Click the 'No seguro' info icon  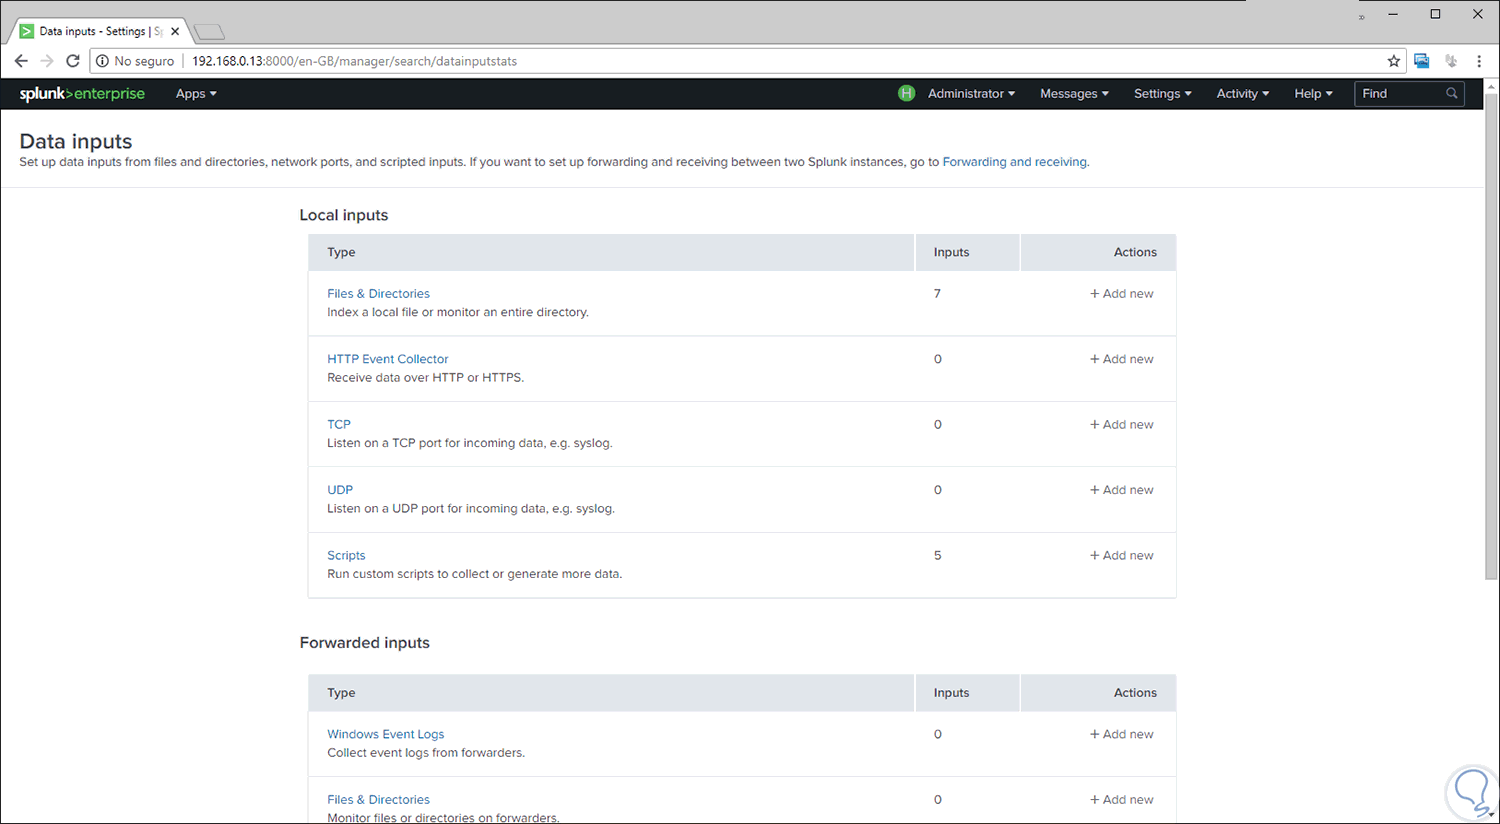click(x=101, y=60)
